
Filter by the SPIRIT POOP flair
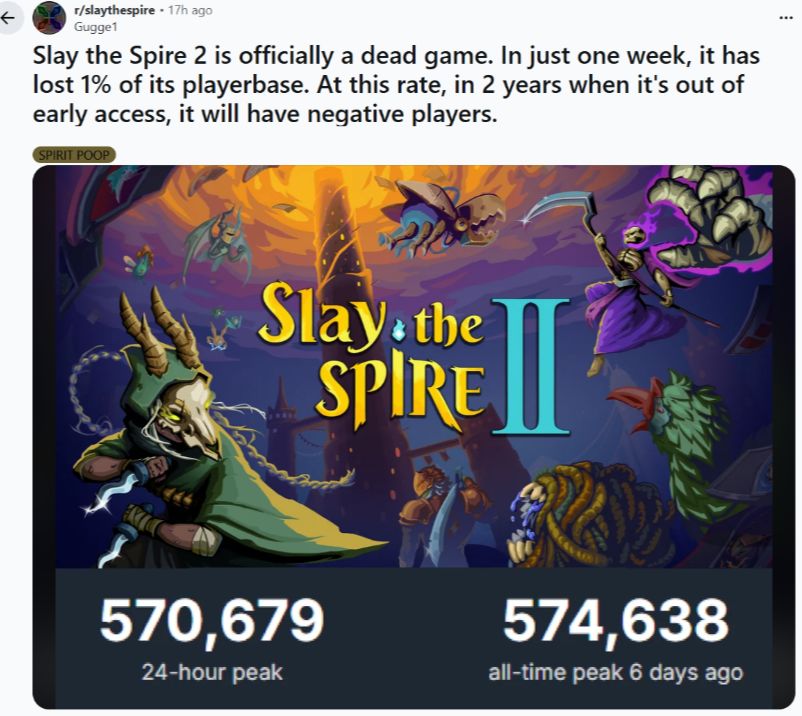click(x=74, y=155)
